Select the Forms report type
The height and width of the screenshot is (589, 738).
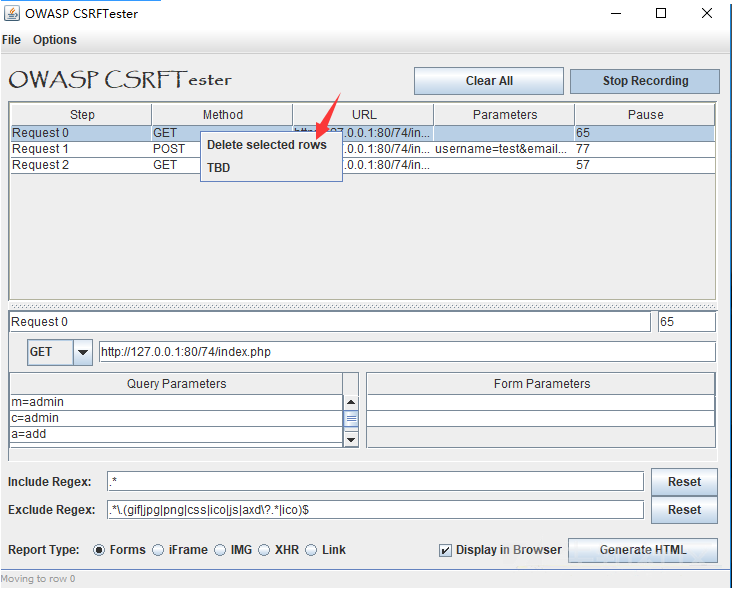(x=99, y=550)
